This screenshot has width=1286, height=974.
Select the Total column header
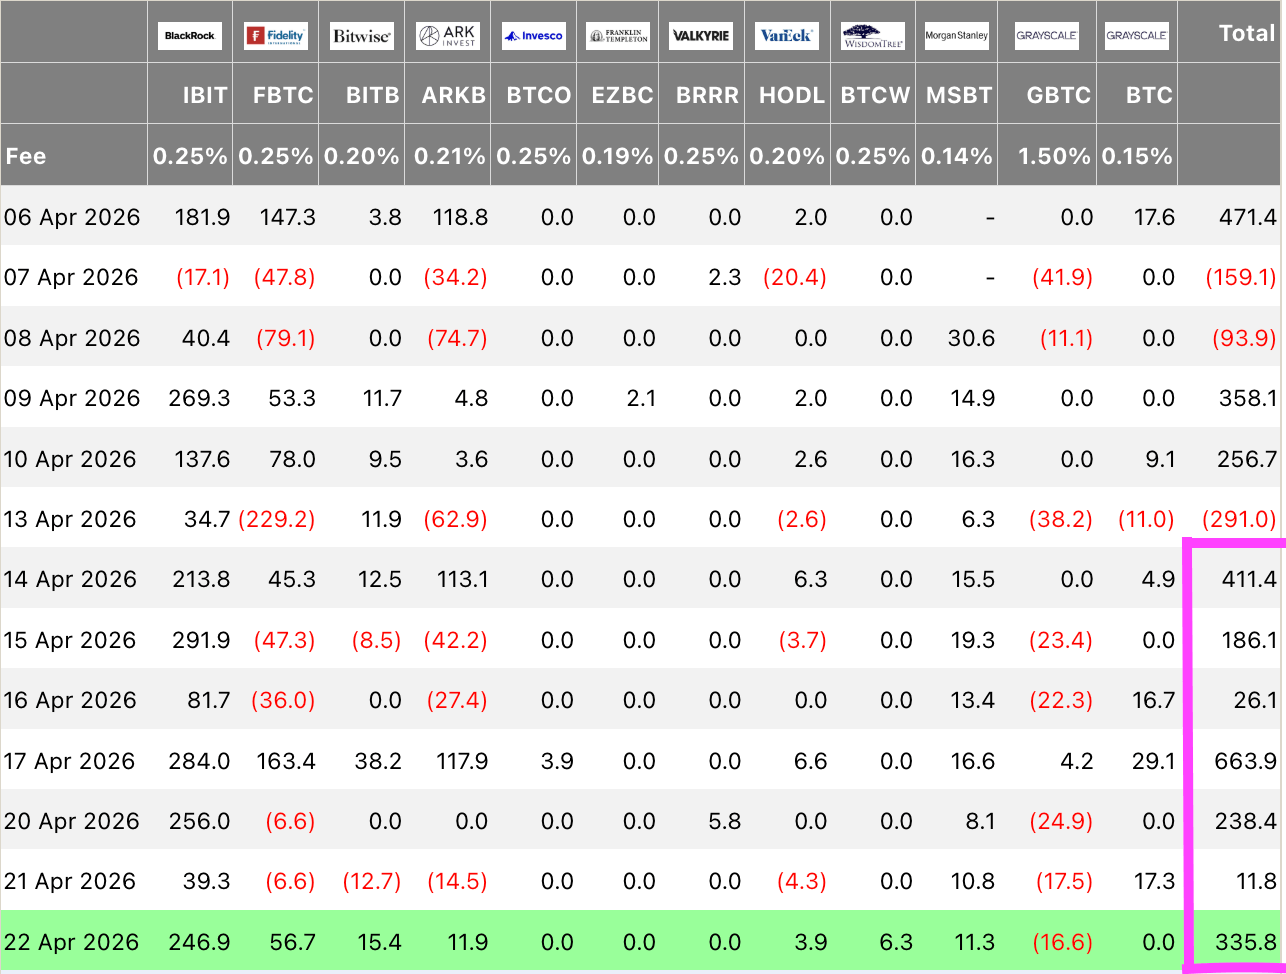1247,34
